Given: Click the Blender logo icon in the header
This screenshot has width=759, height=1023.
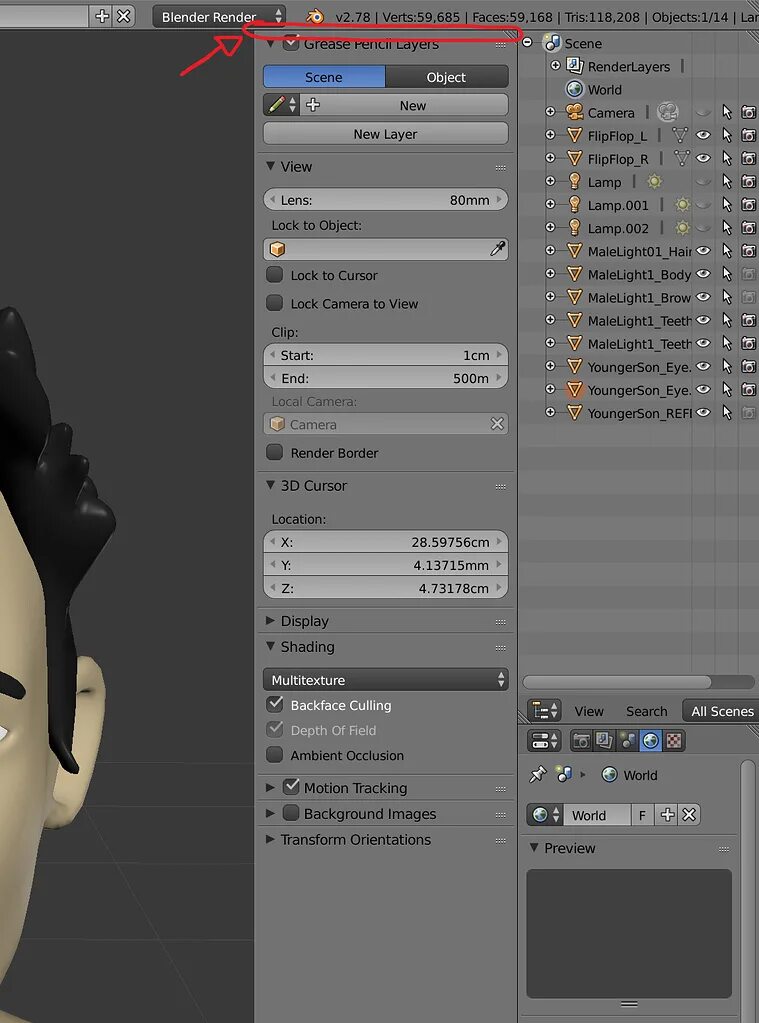Looking at the screenshot, I should 315,16.
